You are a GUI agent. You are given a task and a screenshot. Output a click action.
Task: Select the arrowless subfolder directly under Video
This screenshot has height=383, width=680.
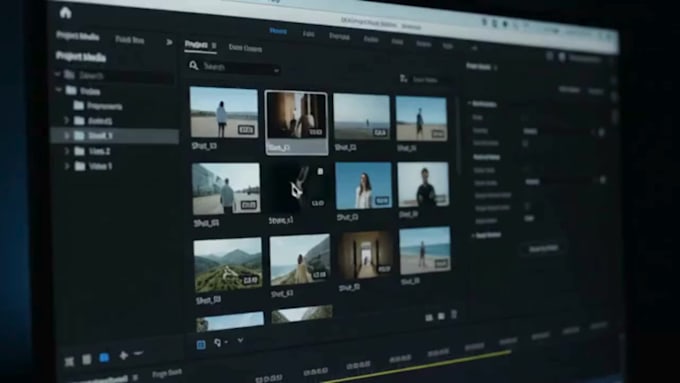98,106
